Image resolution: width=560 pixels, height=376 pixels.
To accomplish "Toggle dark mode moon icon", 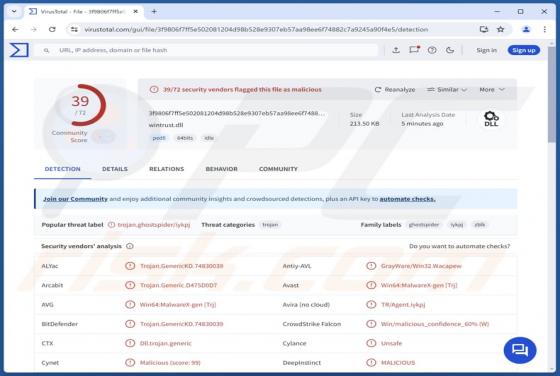I will pos(450,50).
